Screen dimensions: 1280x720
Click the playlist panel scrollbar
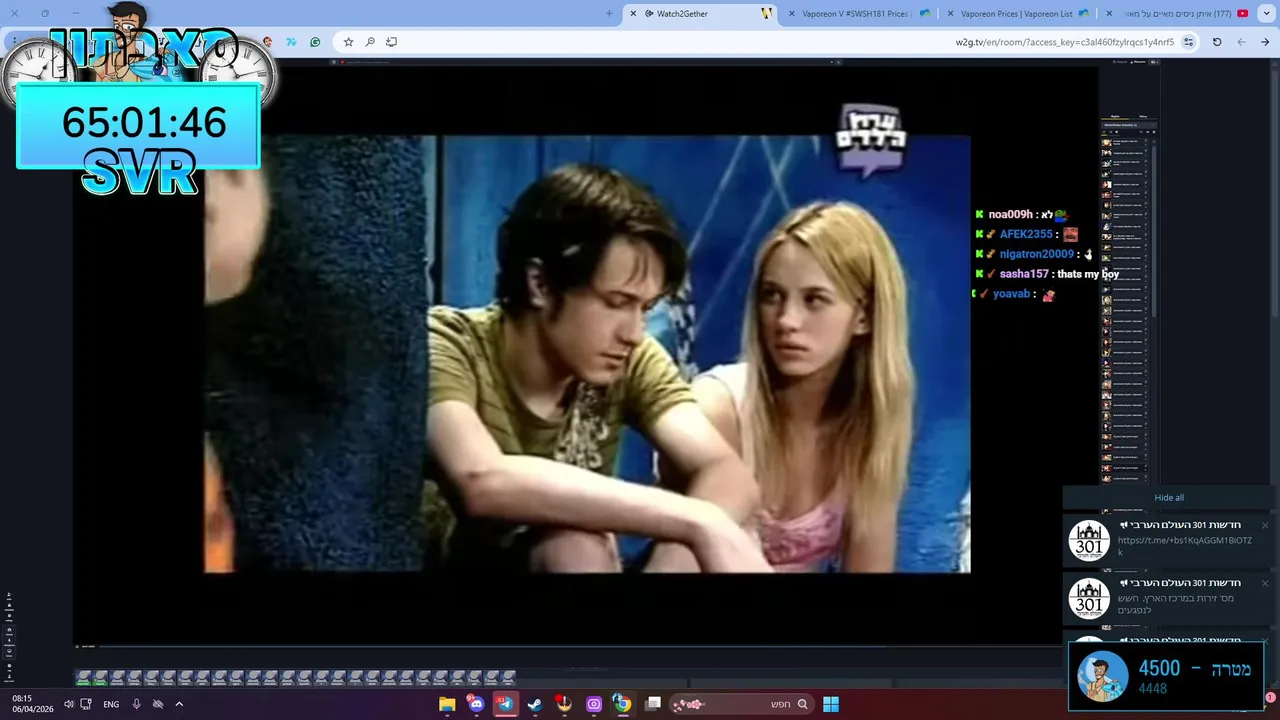tap(1153, 230)
